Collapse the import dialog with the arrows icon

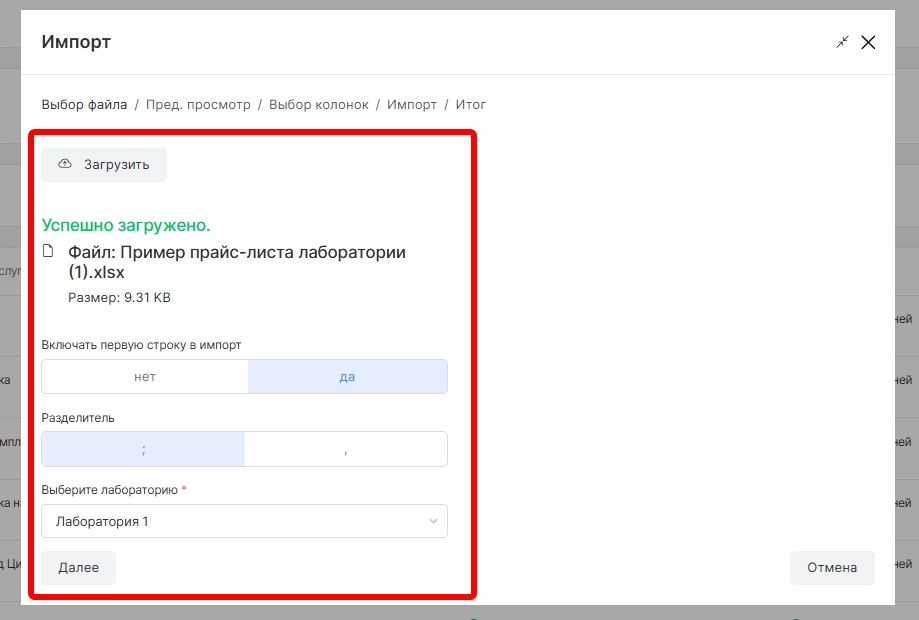click(x=842, y=42)
